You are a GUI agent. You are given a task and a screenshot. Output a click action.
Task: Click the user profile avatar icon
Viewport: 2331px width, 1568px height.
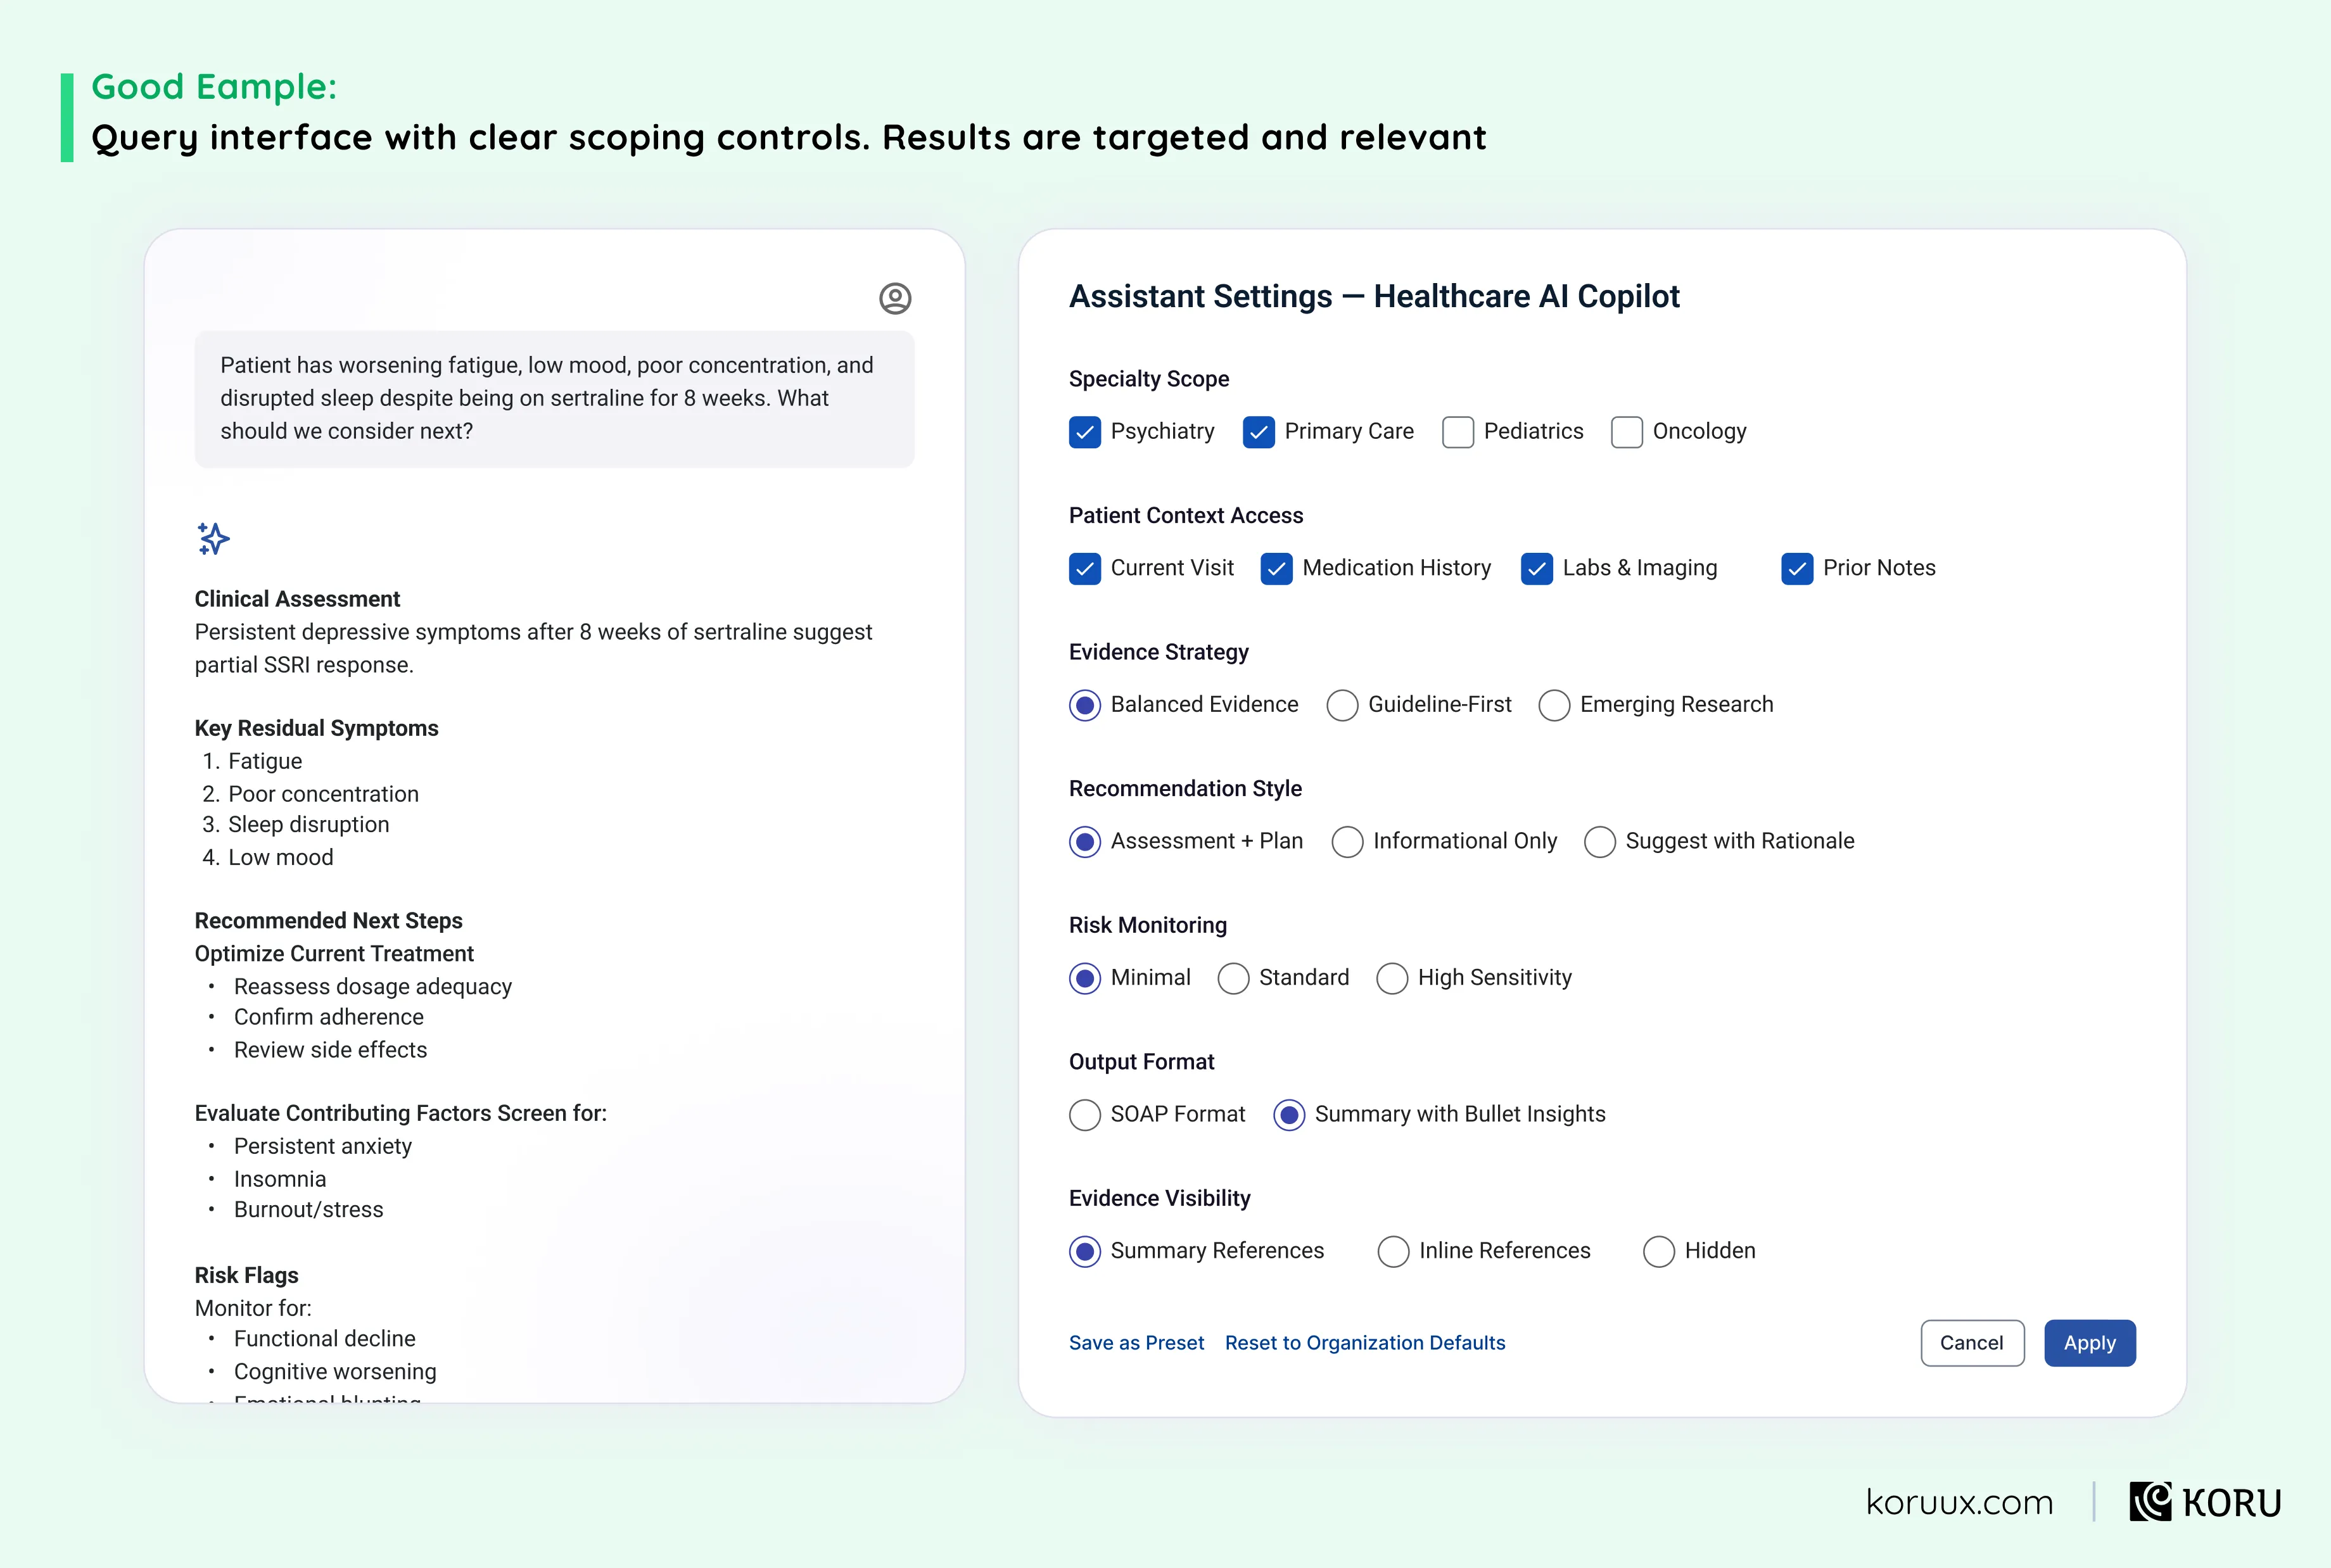(x=895, y=298)
